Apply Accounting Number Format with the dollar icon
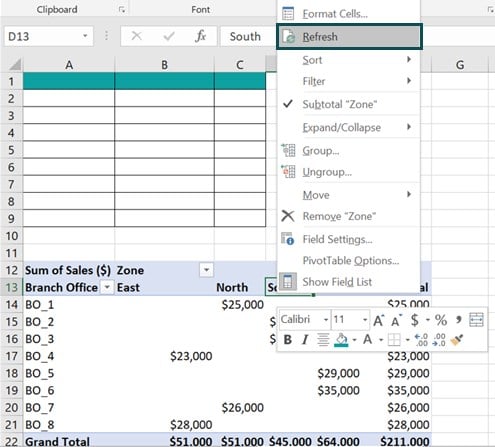This screenshot has height=447, width=495. [x=414, y=320]
